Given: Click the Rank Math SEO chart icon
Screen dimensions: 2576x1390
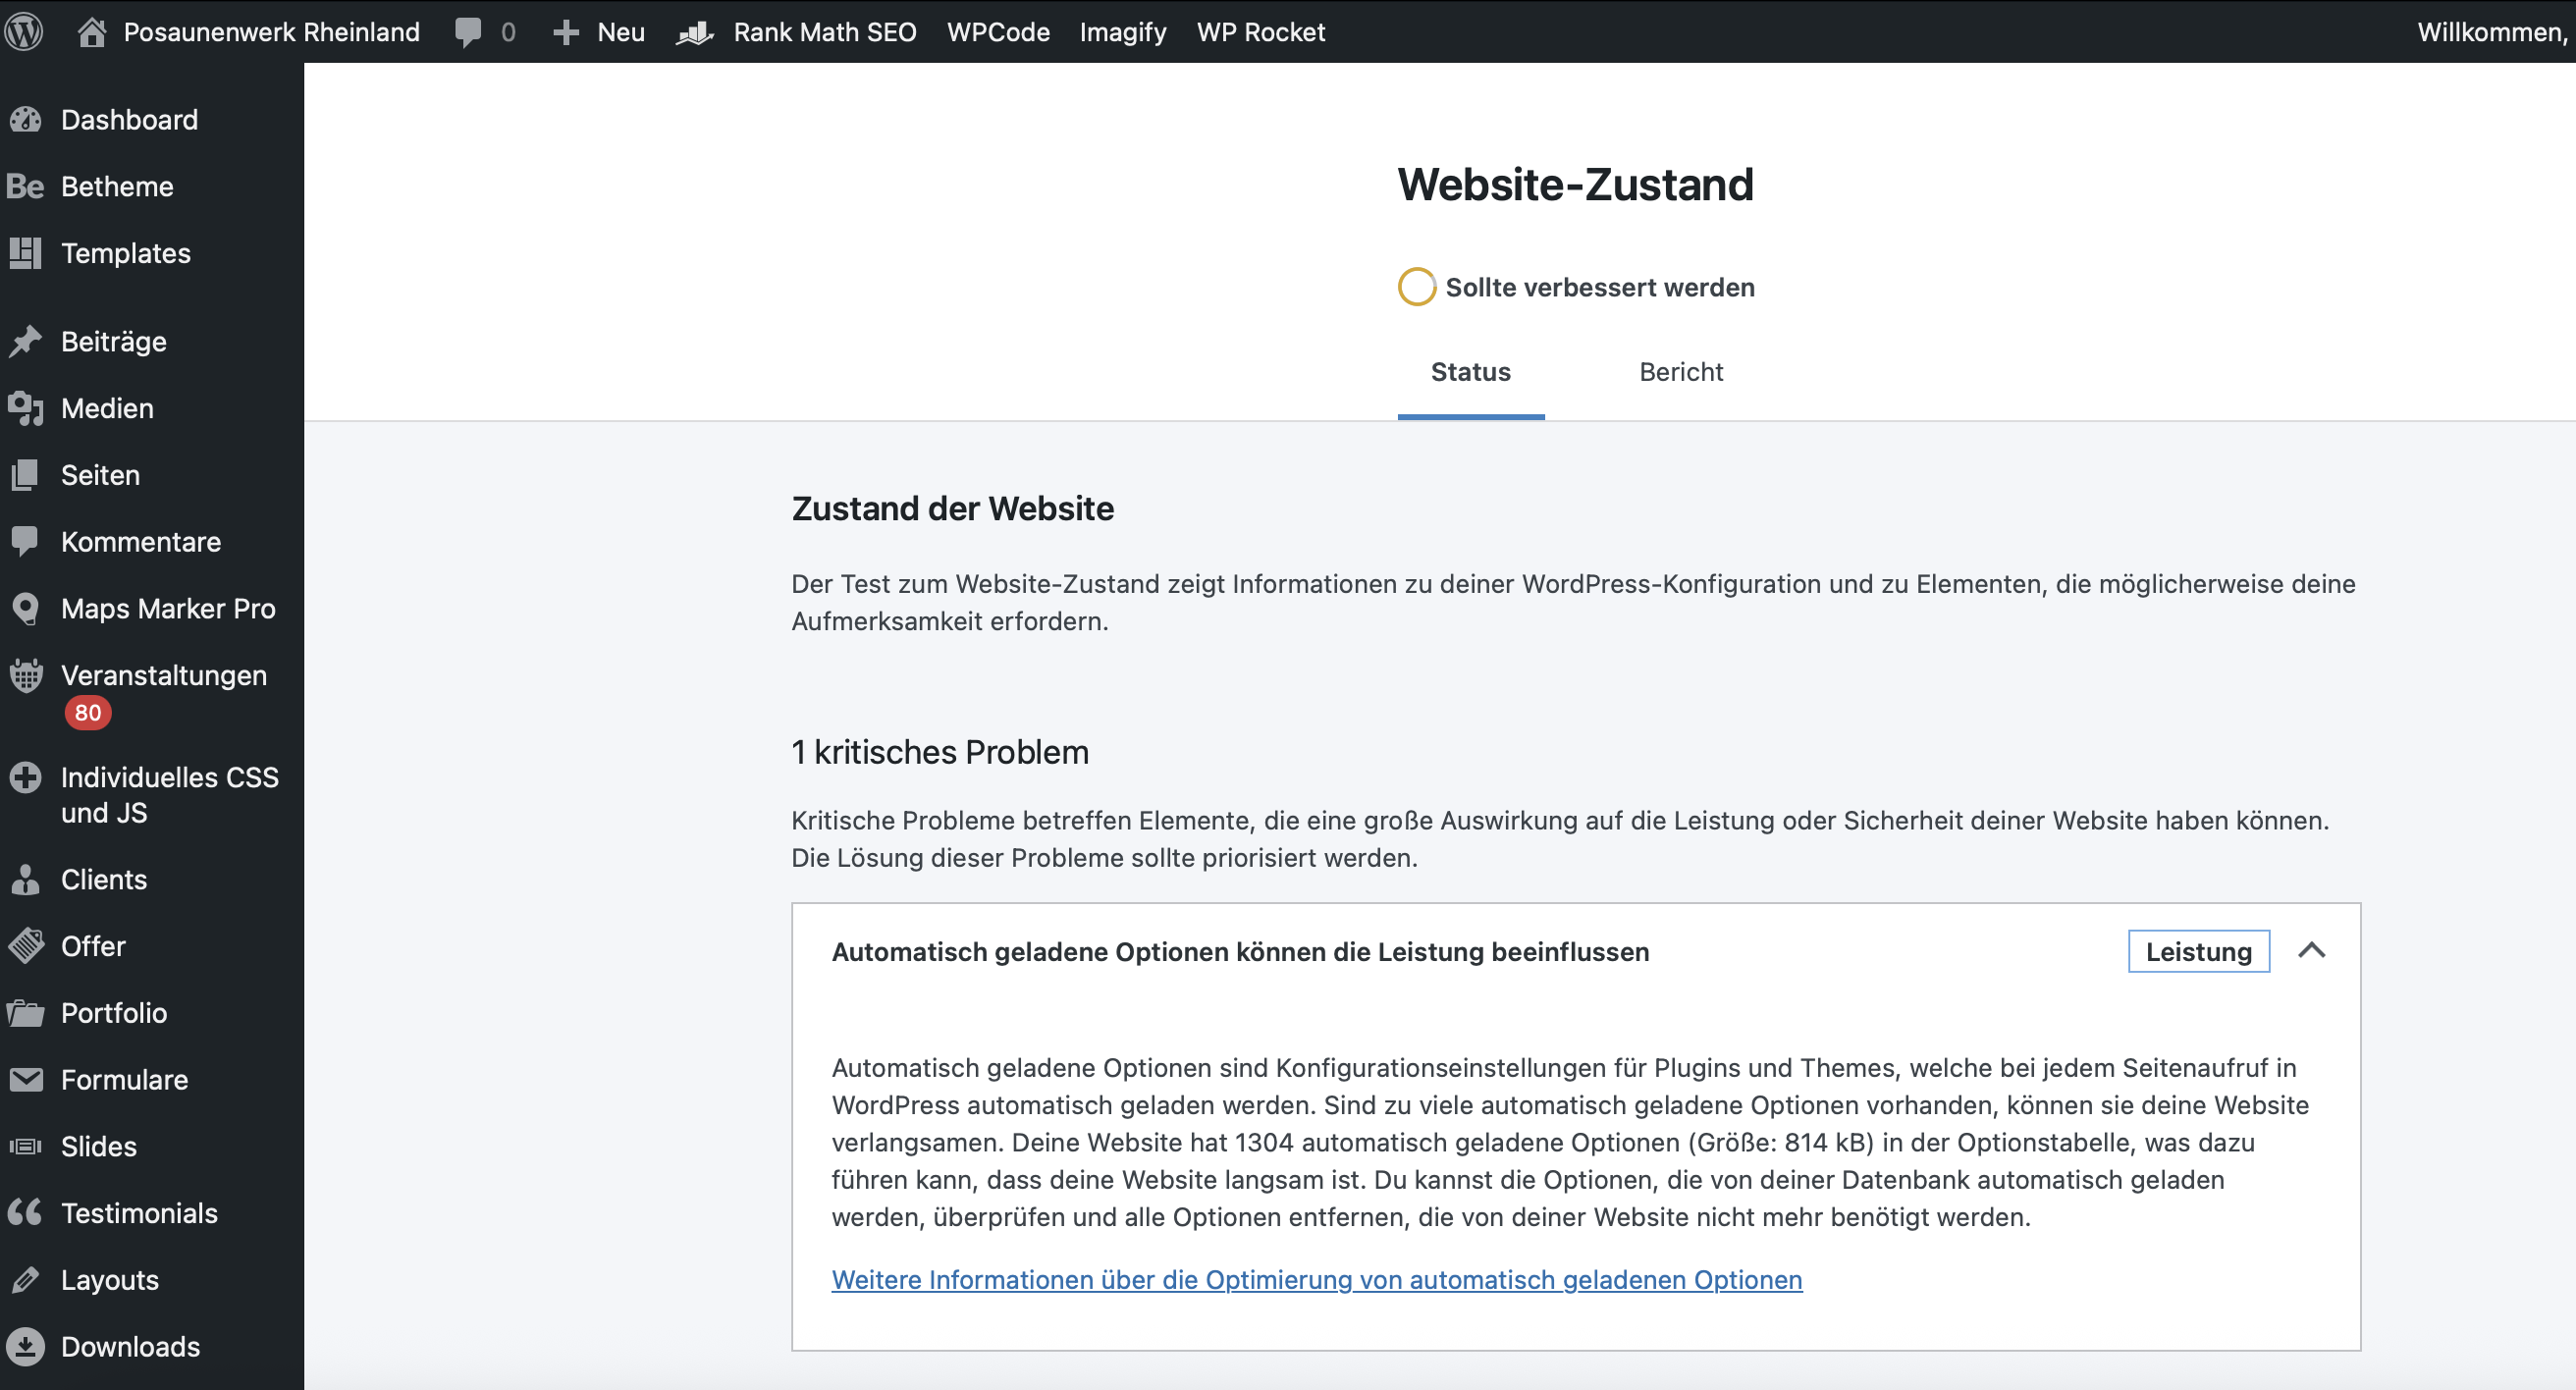Looking at the screenshot, I should 695,33.
